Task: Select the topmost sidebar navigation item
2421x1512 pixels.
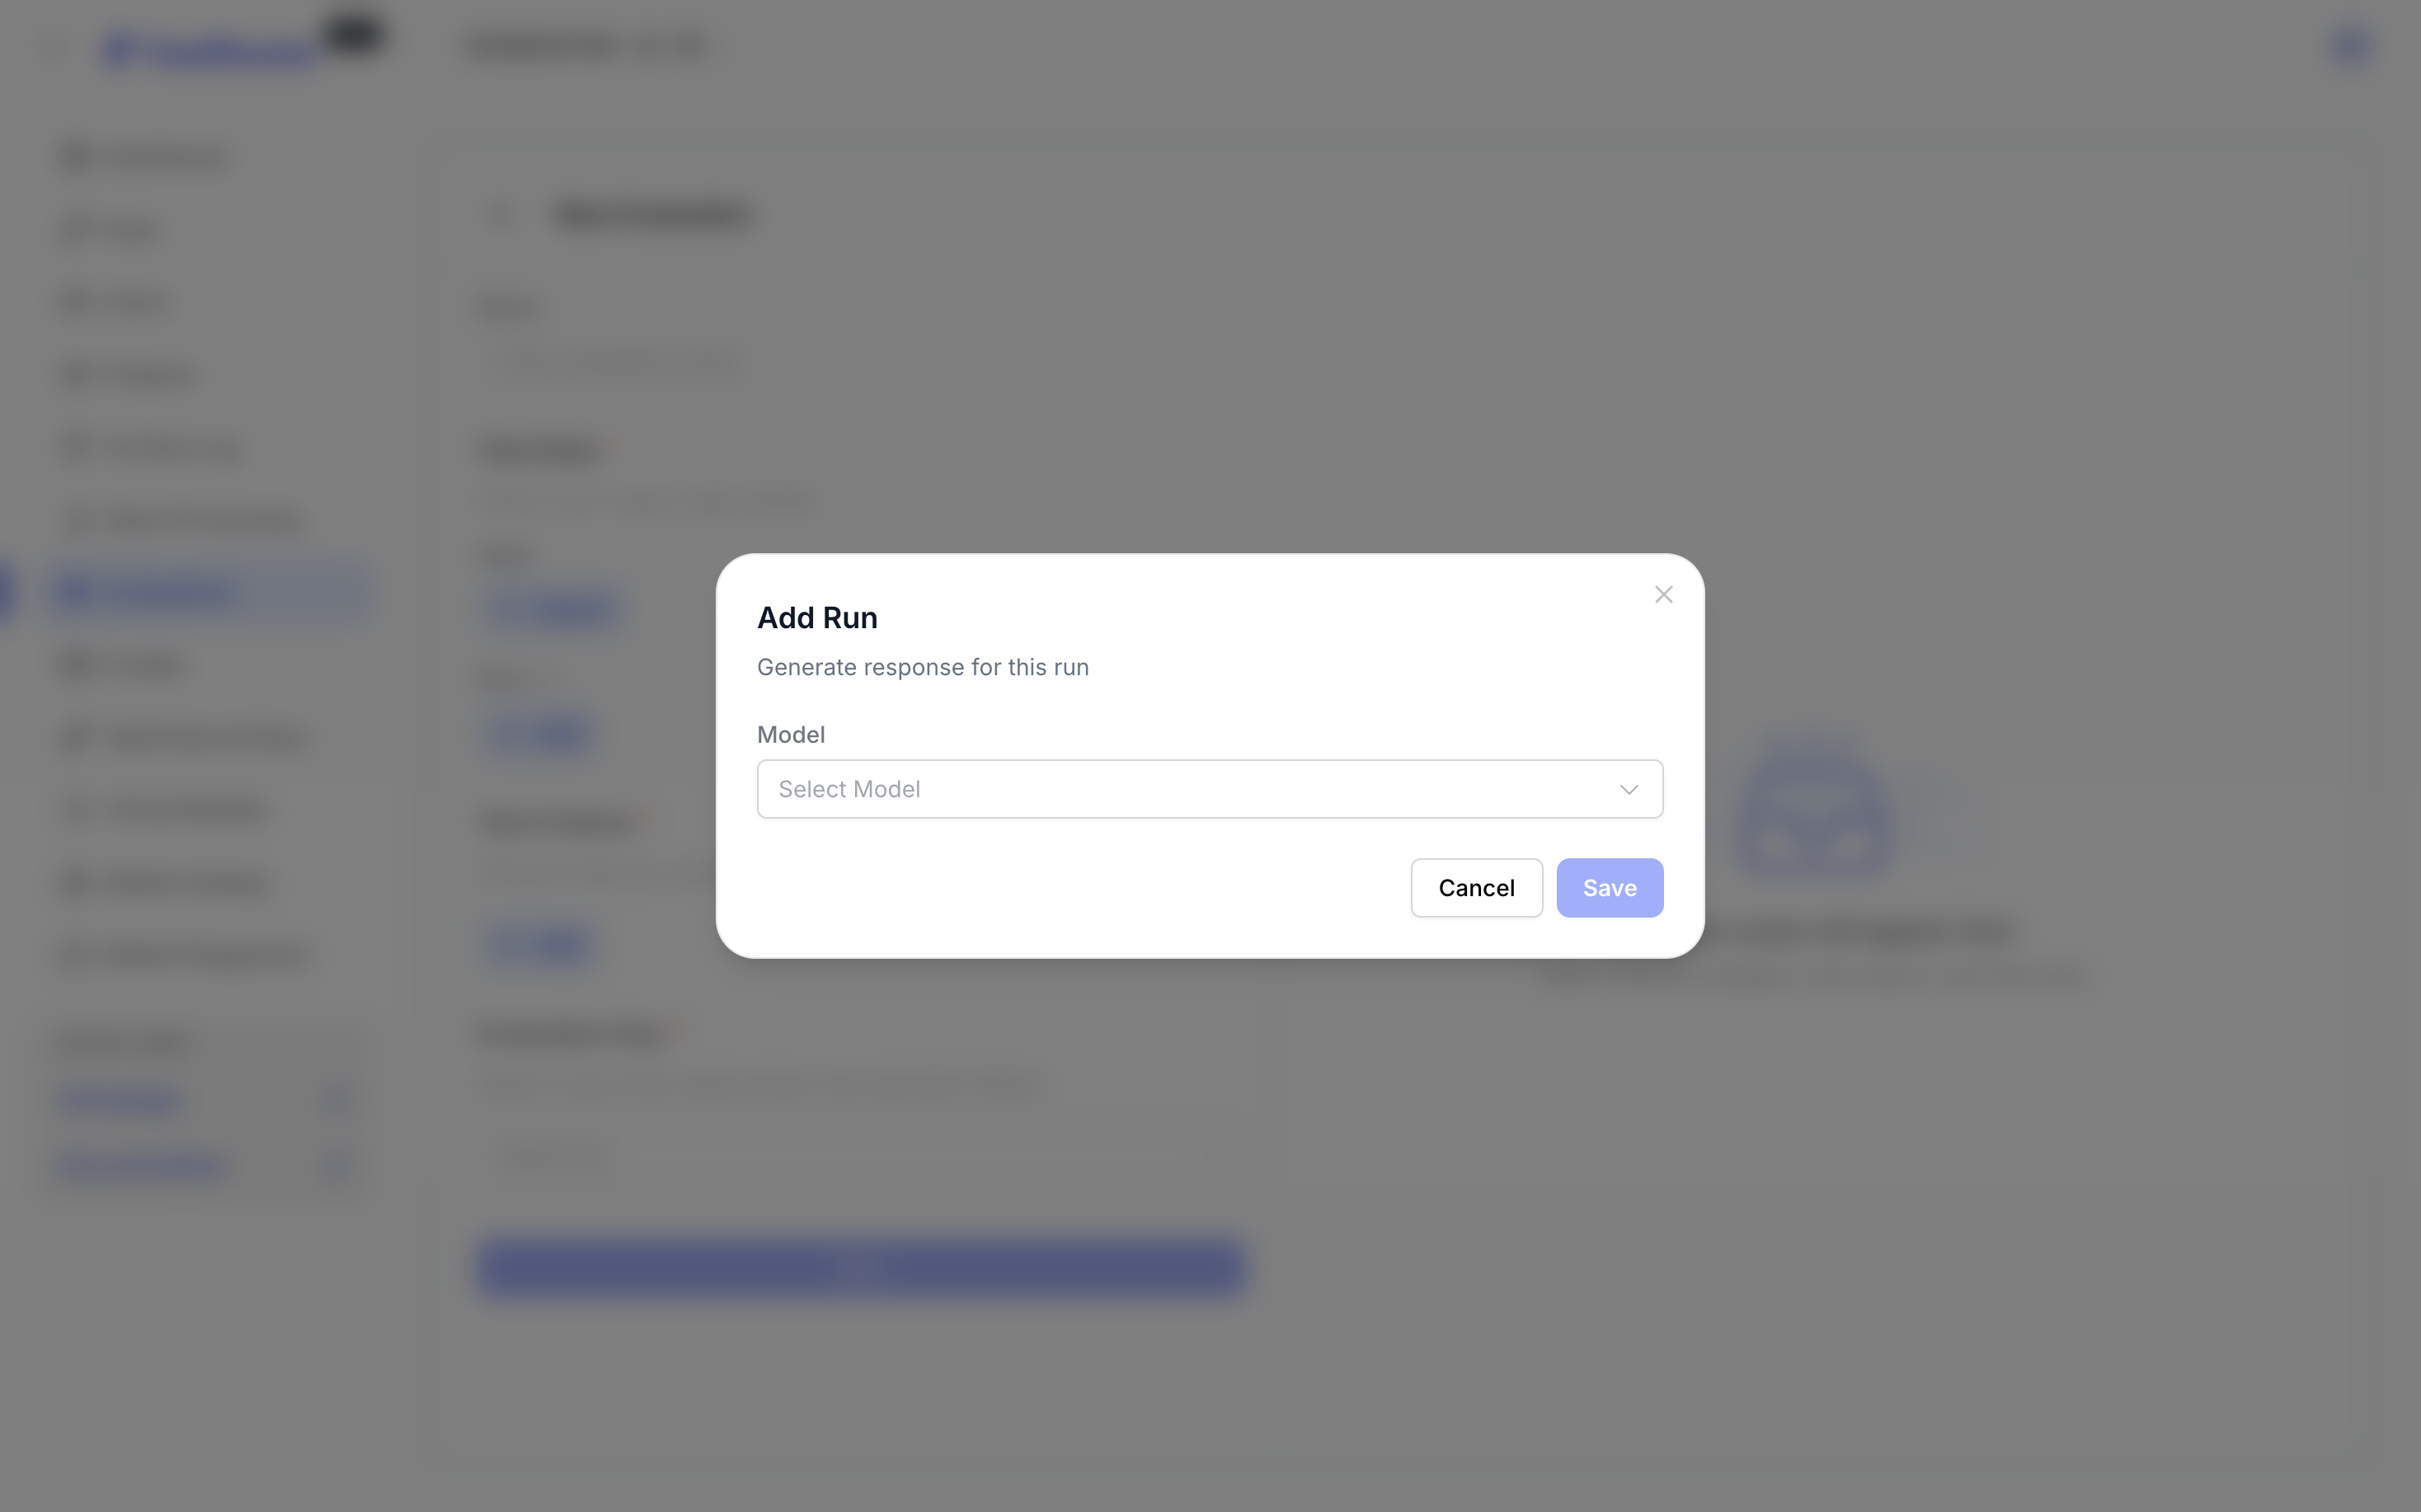Action: 150,158
